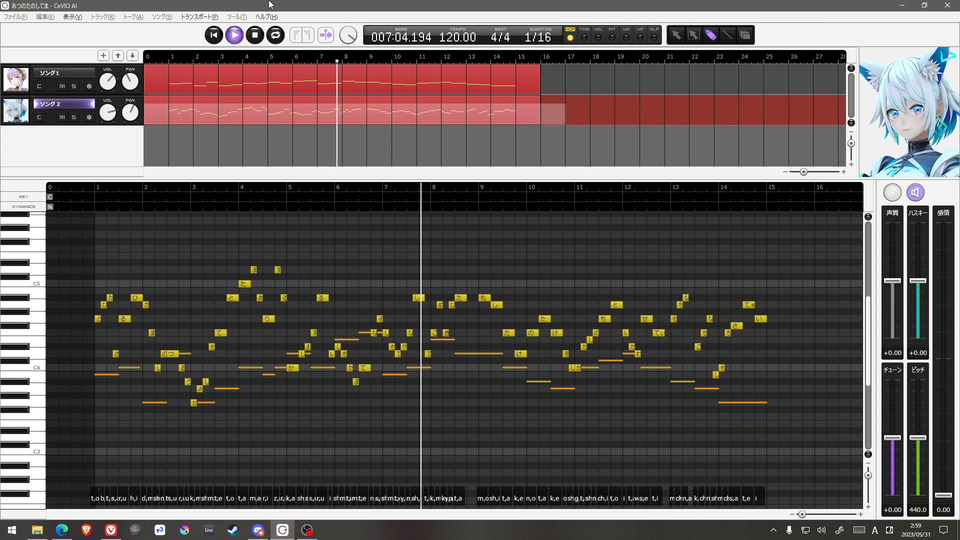Click the ピッチ slider handle

click(918, 438)
